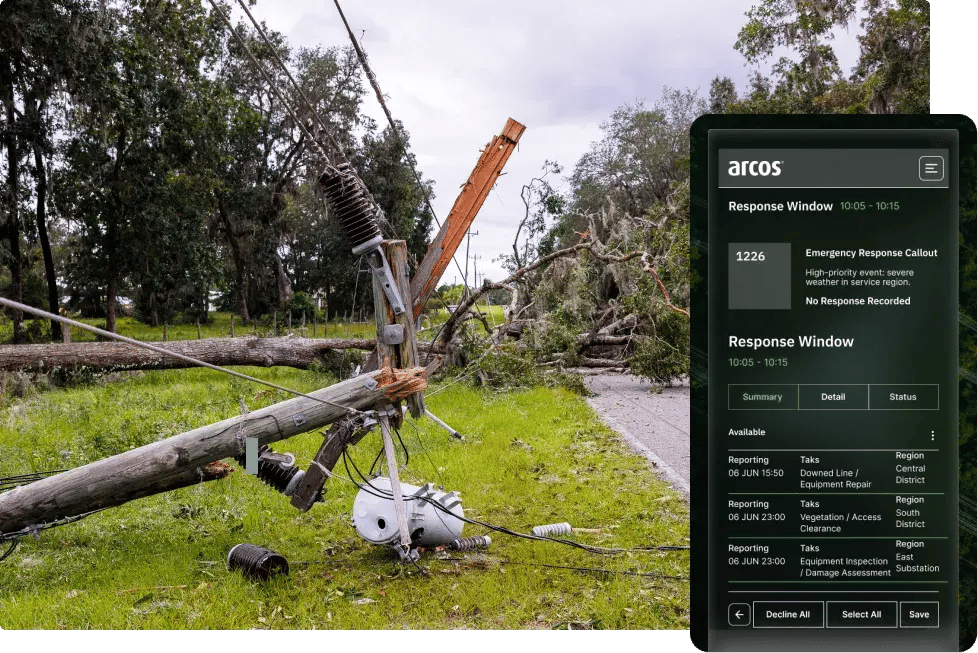Image resolution: width=978 pixels, height=653 pixels.
Task: Switch to the Status tab
Action: tap(903, 397)
